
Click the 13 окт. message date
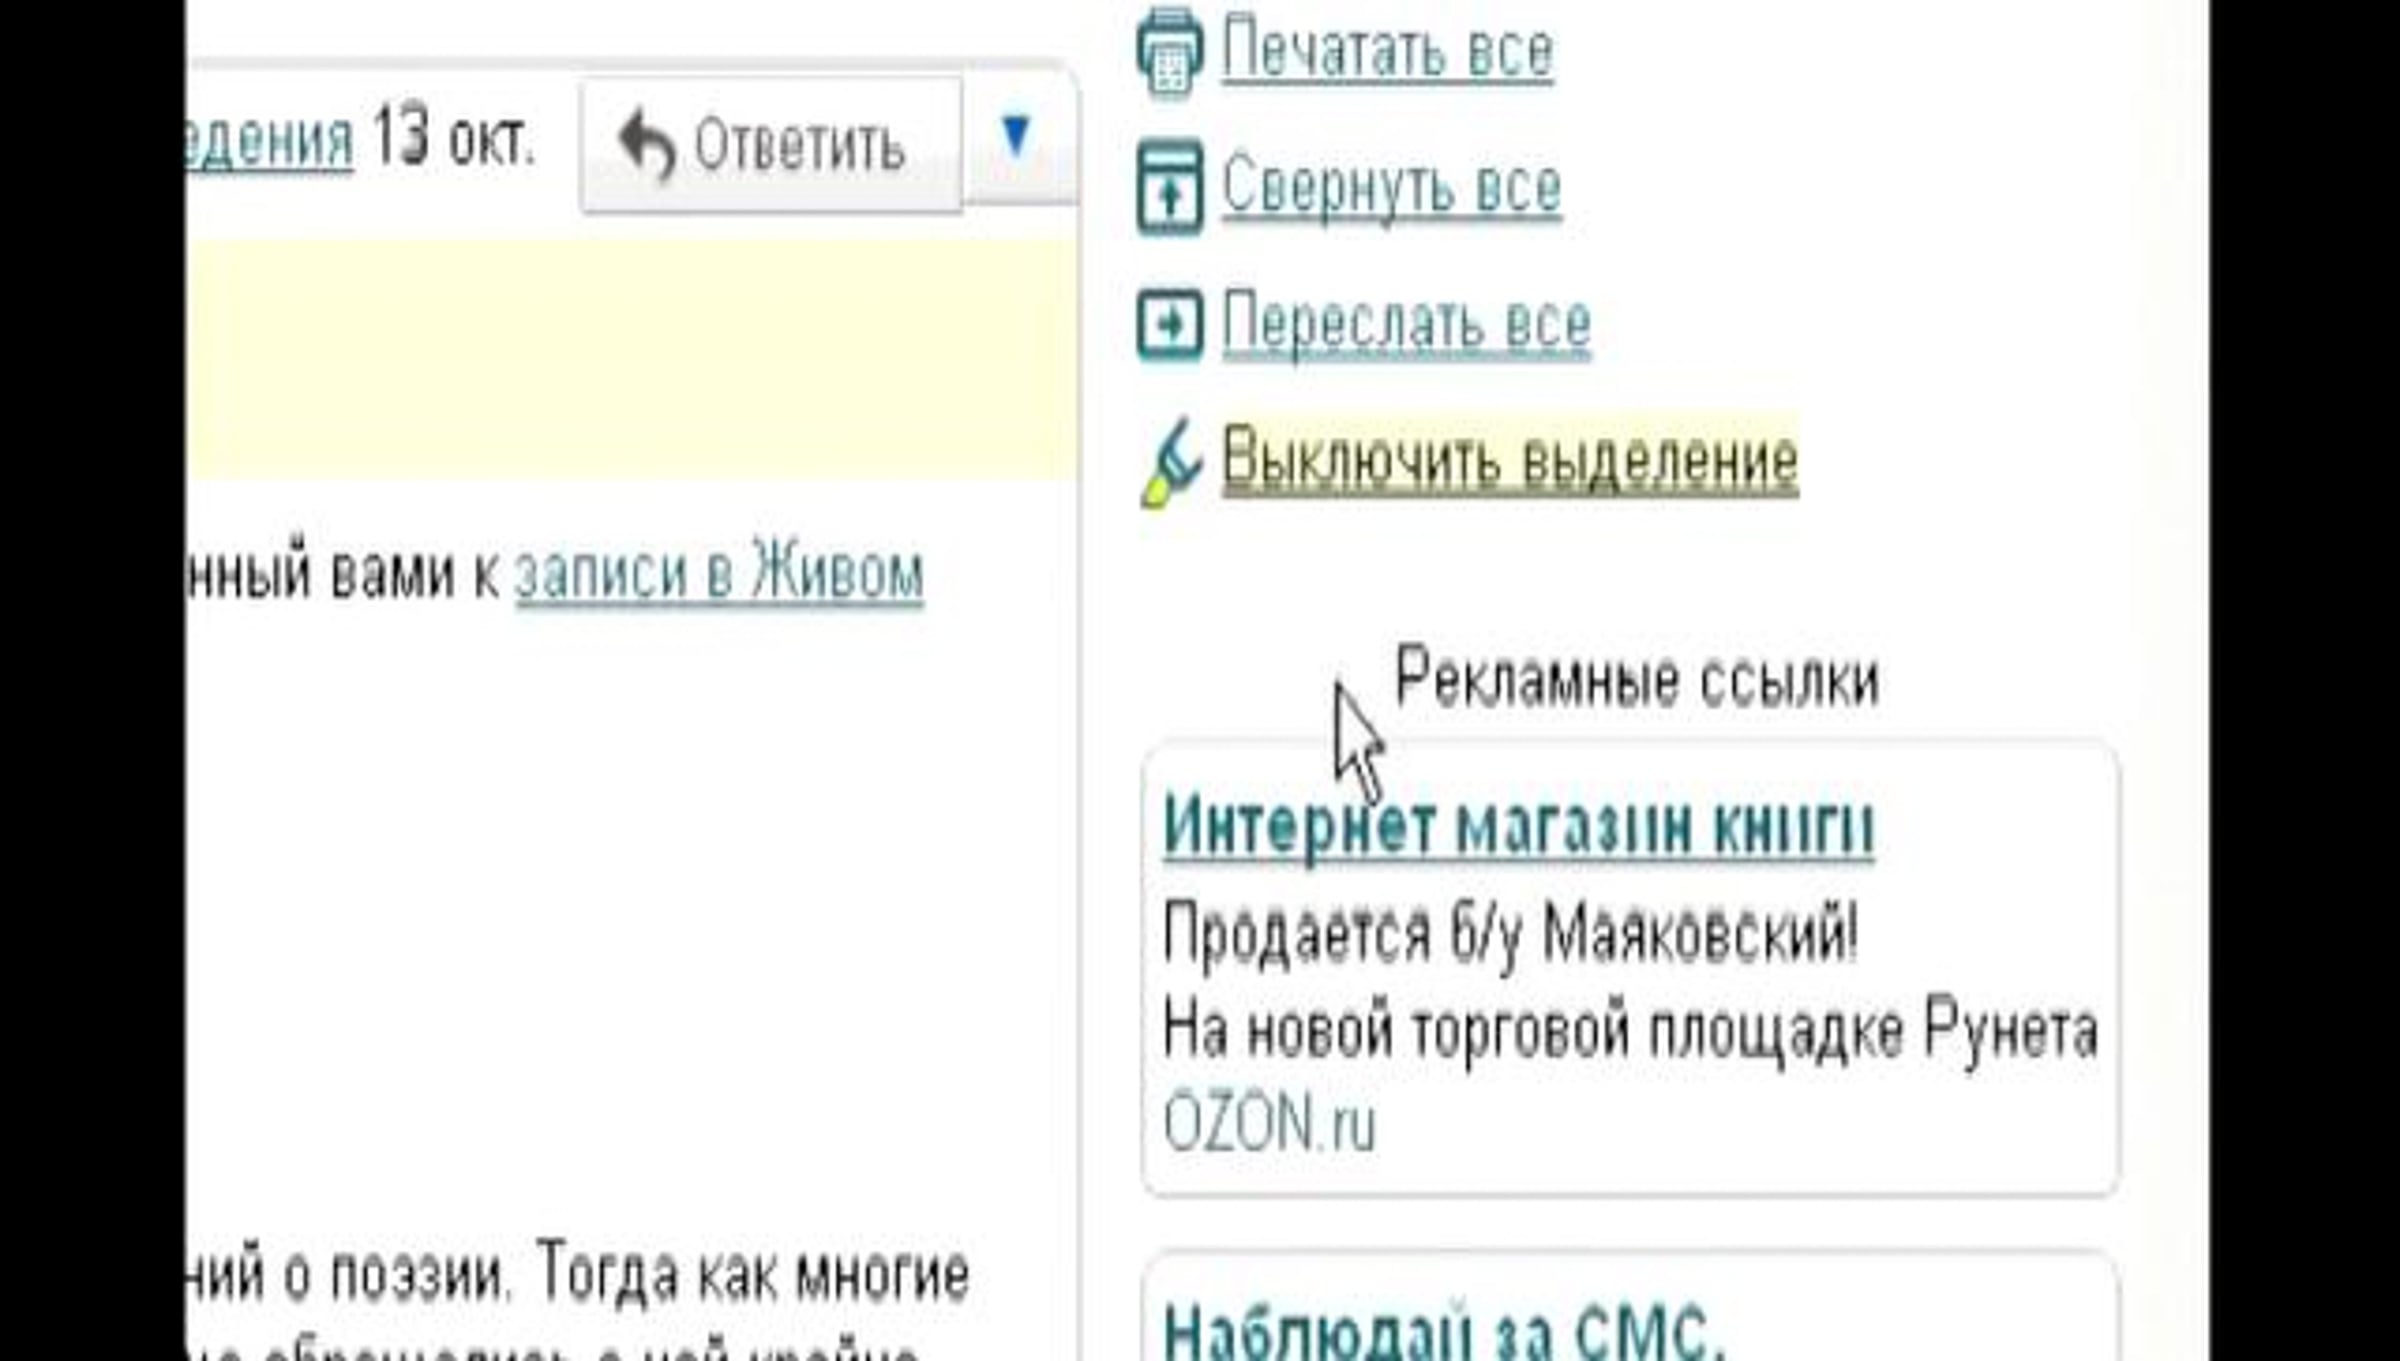[454, 138]
